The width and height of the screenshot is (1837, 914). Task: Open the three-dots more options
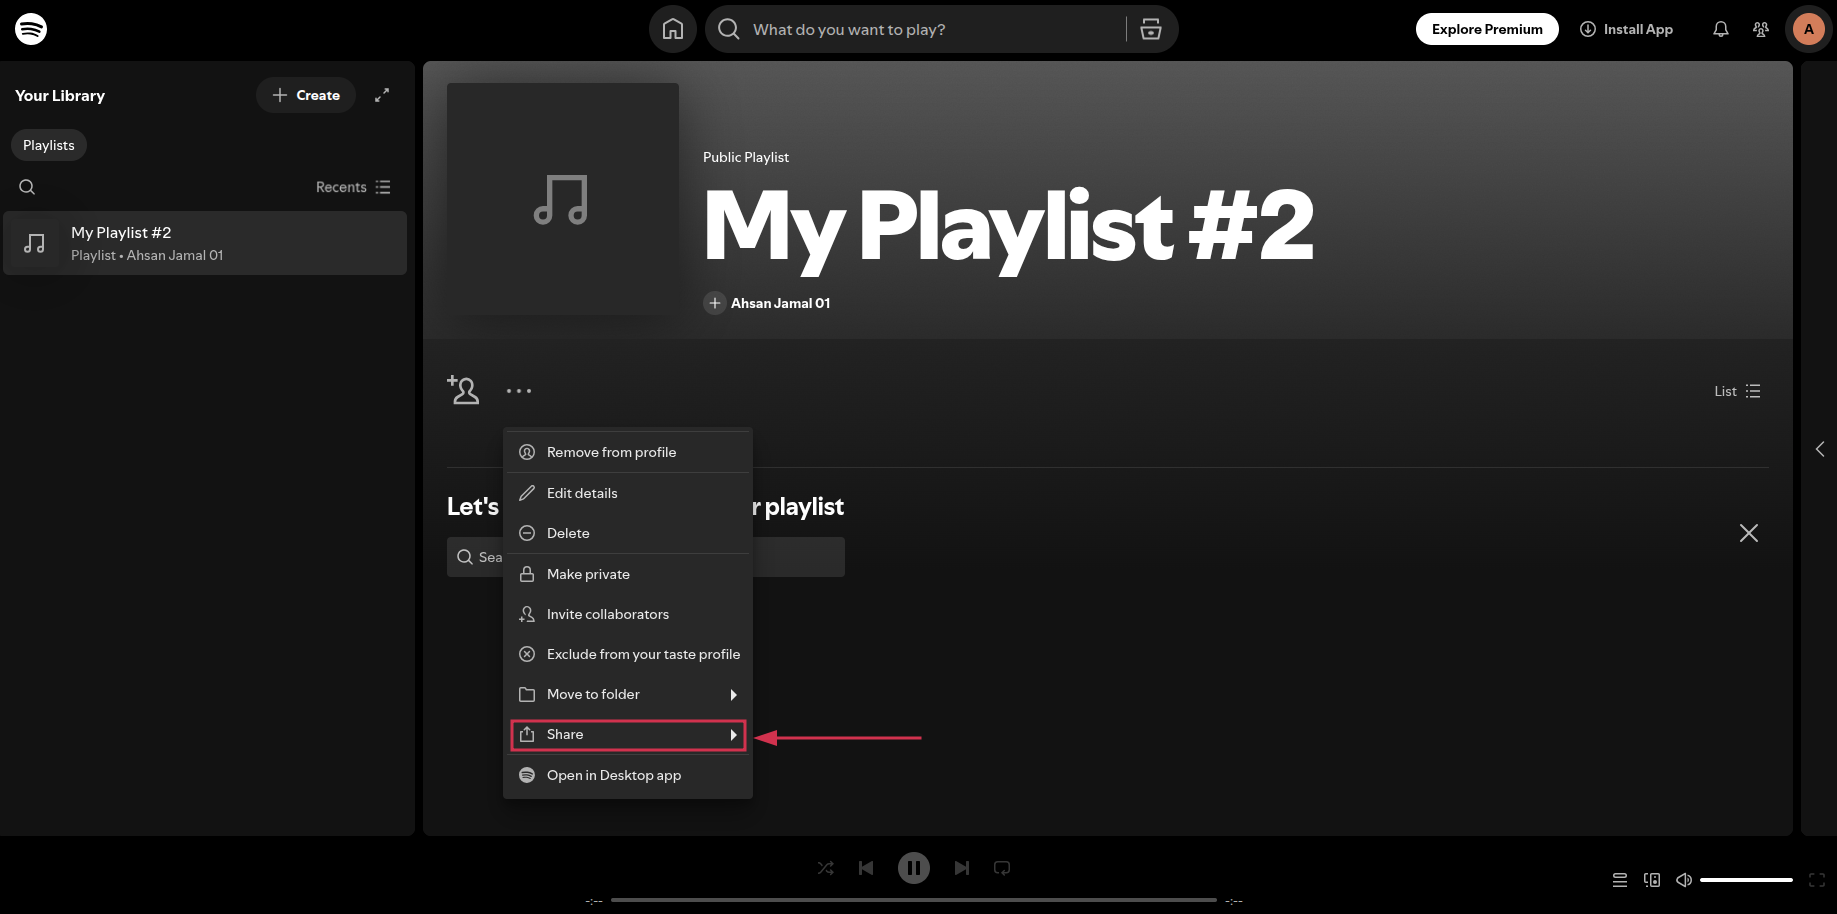pyautogui.click(x=519, y=391)
